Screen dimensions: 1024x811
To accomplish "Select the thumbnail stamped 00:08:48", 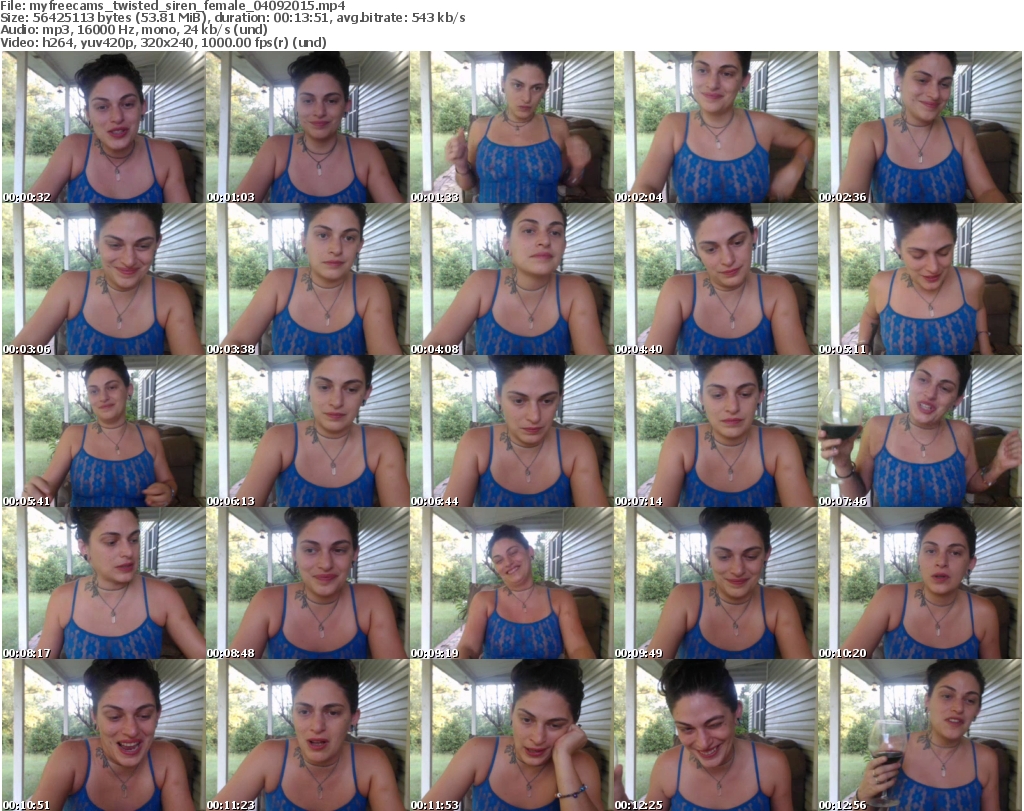I will [308, 583].
